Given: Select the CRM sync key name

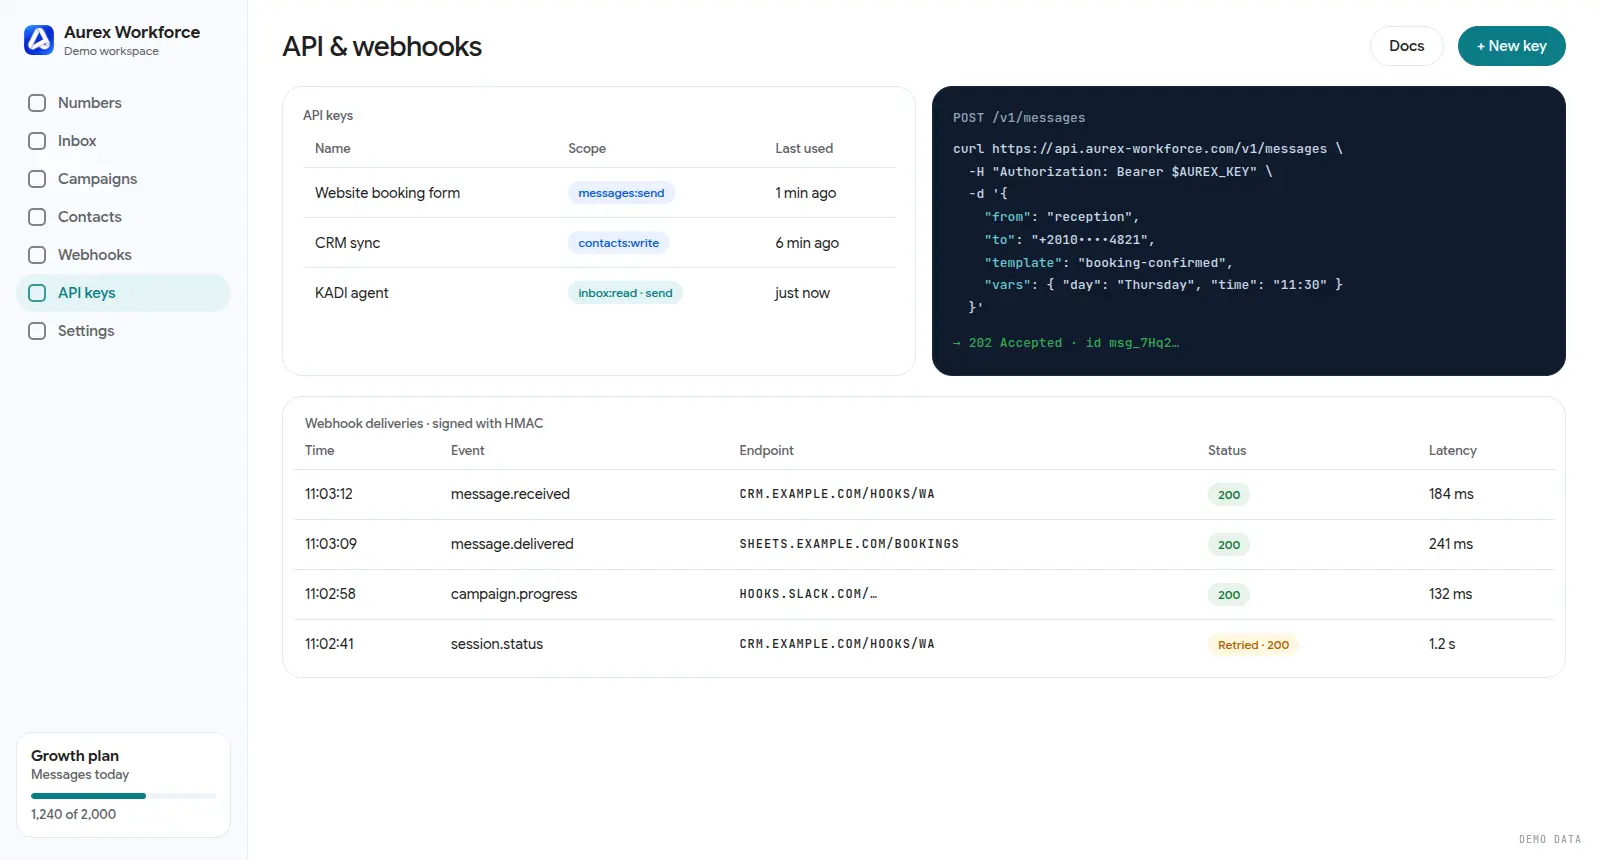Looking at the screenshot, I should tap(347, 243).
